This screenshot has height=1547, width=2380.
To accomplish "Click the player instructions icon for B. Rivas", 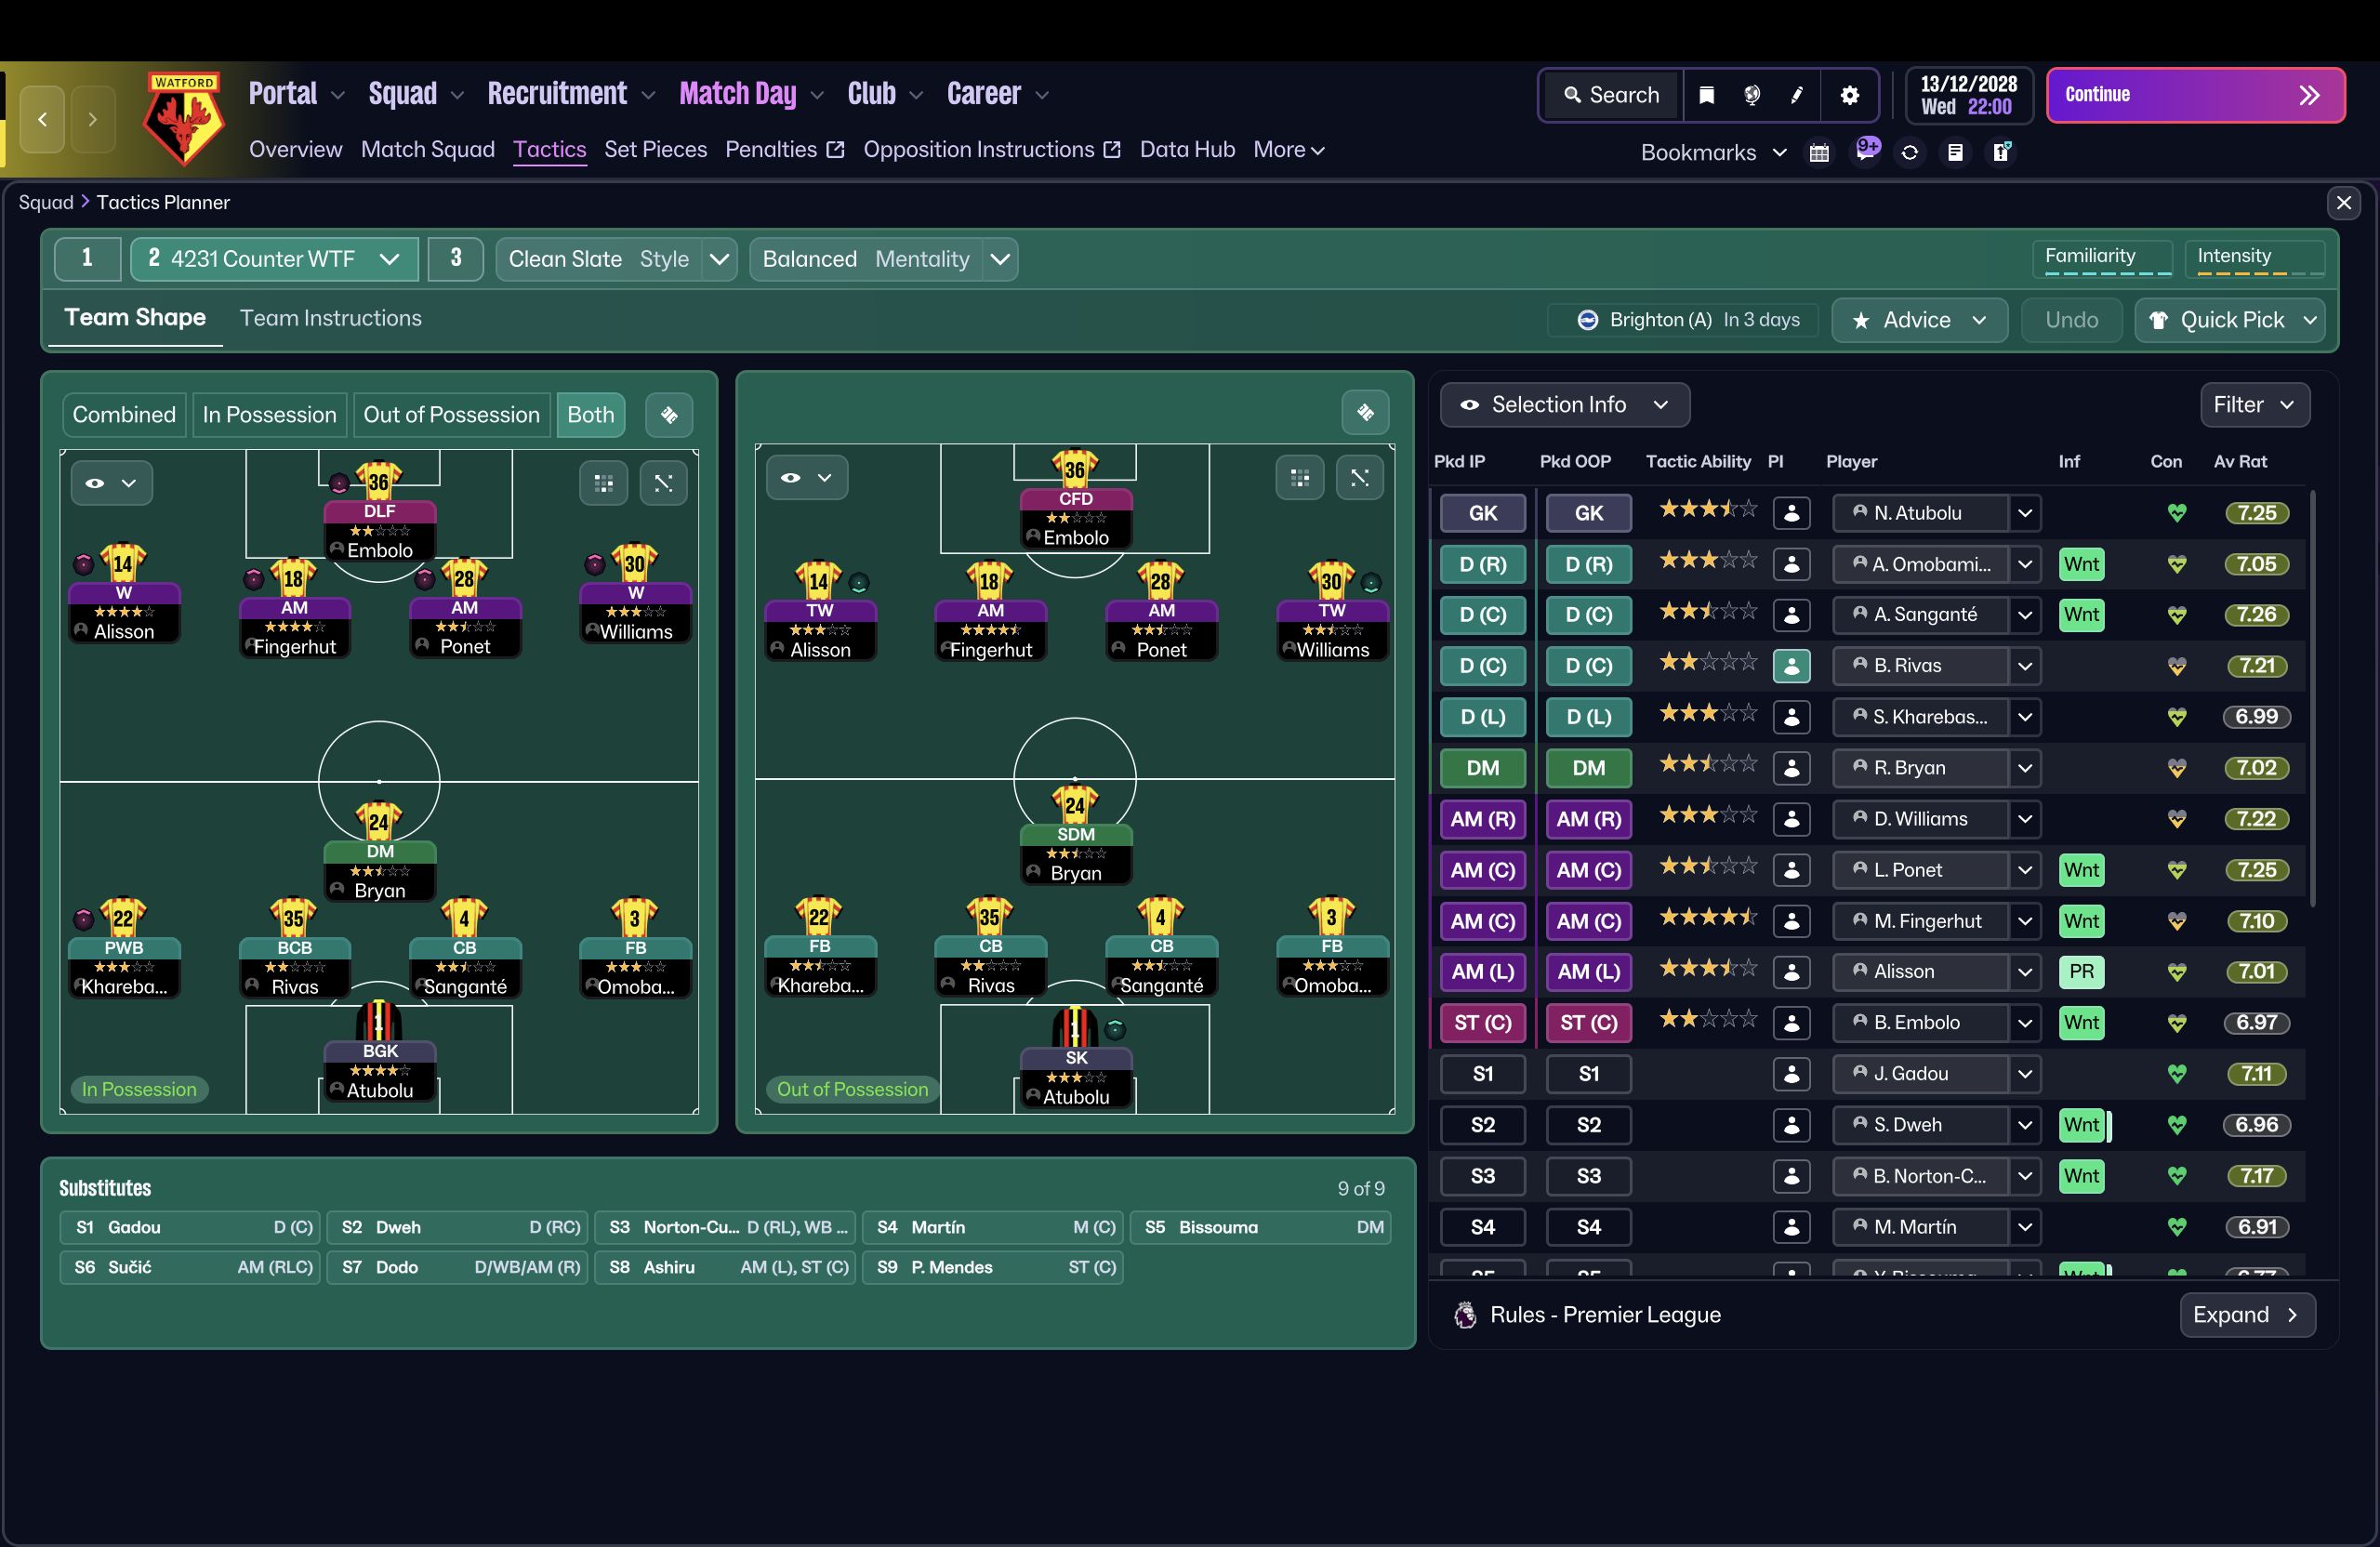I will [1792, 666].
